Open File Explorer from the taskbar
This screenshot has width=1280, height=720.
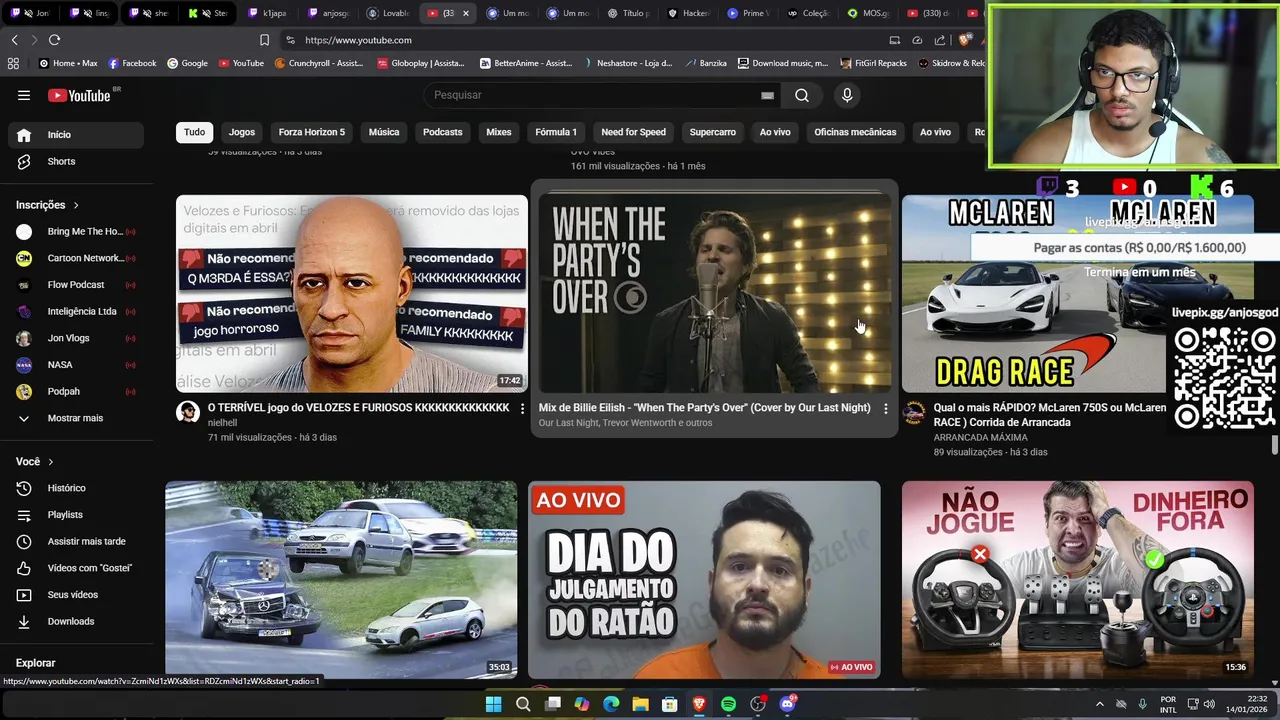pyautogui.click(x=640, y=704)
